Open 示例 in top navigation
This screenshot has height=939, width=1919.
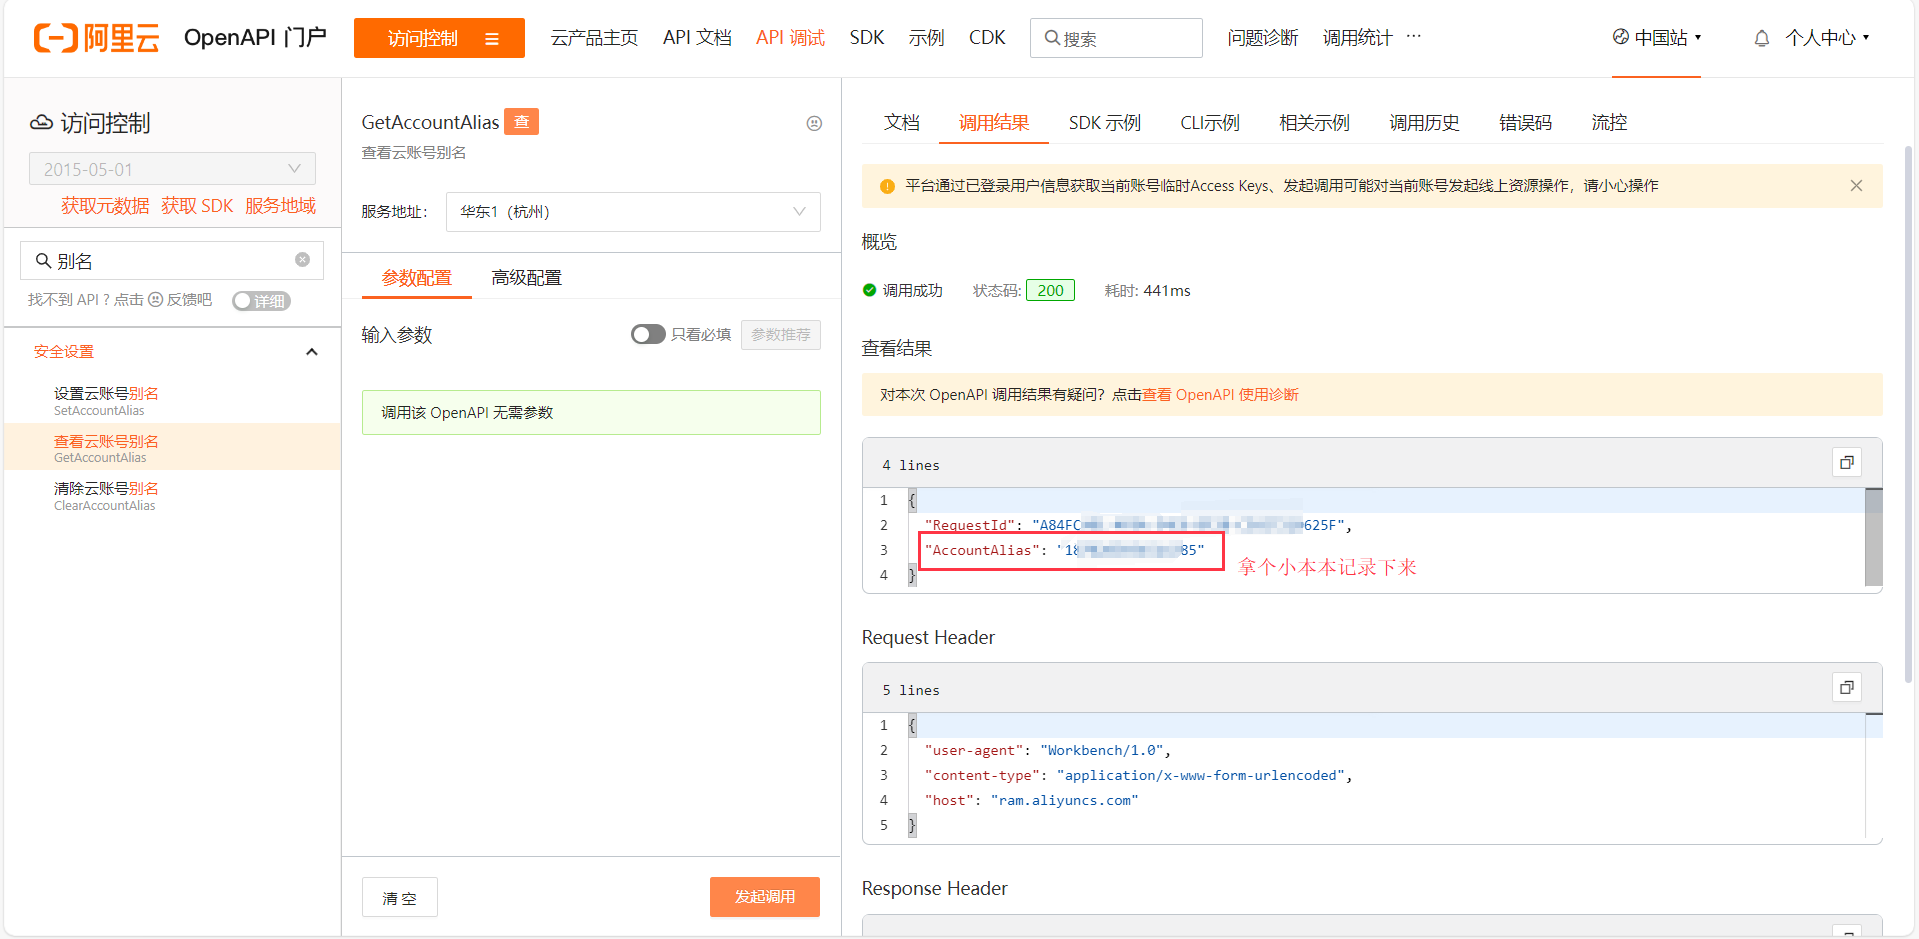(x=926, y=38)
